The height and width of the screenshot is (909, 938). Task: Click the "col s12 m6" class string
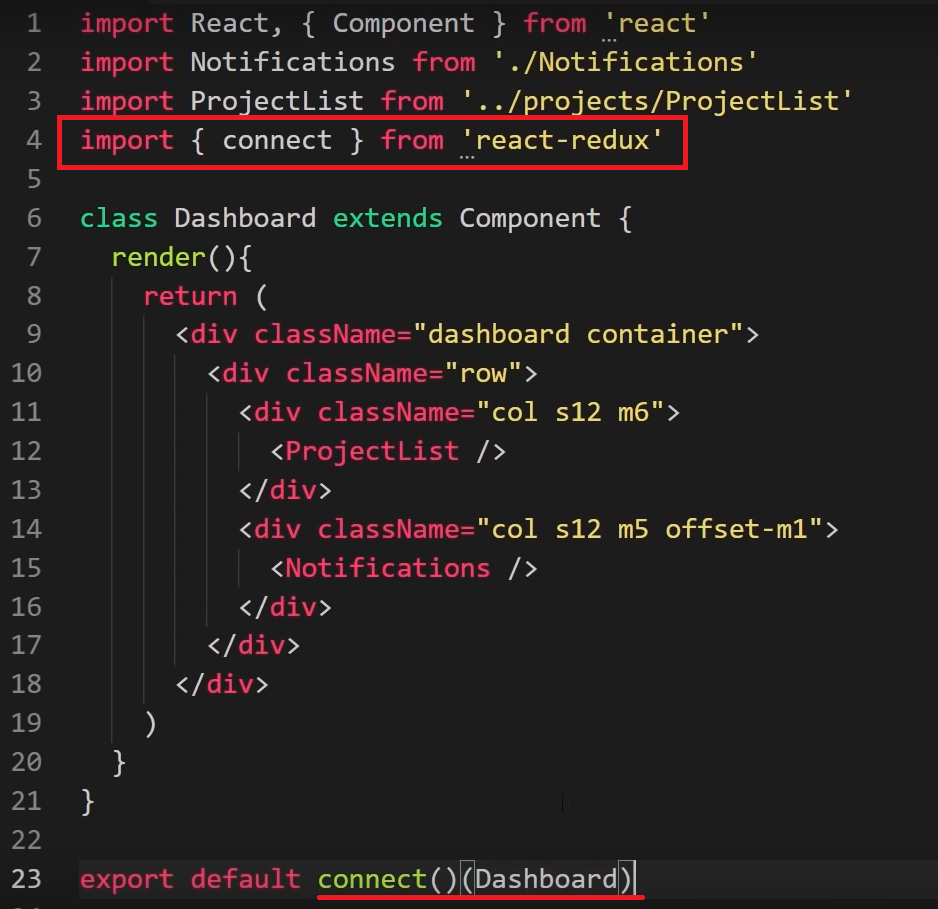570,412
